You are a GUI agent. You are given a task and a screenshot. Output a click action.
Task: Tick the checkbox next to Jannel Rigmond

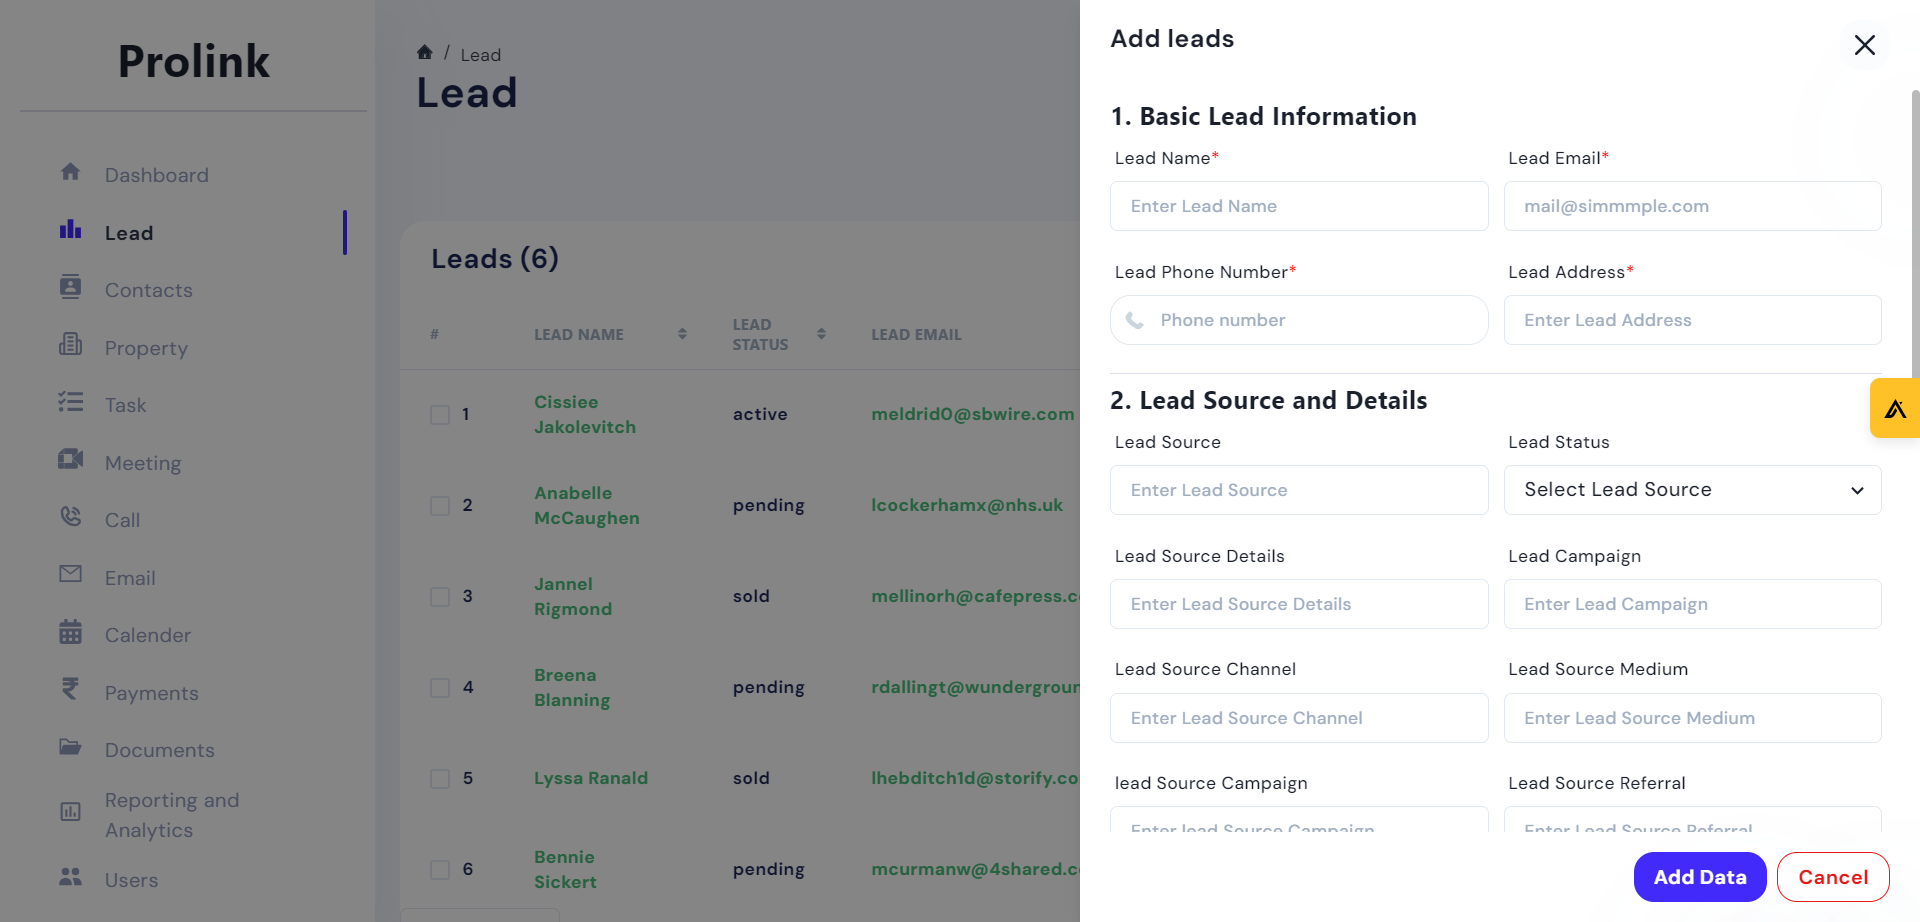(x=440, y=596)
